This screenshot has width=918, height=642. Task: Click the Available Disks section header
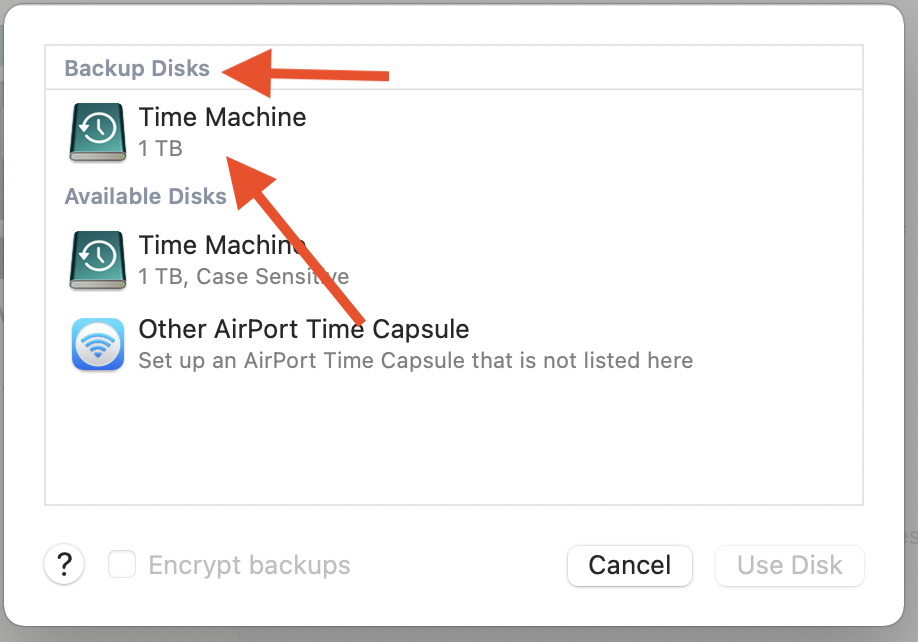[x=145, y=196]
